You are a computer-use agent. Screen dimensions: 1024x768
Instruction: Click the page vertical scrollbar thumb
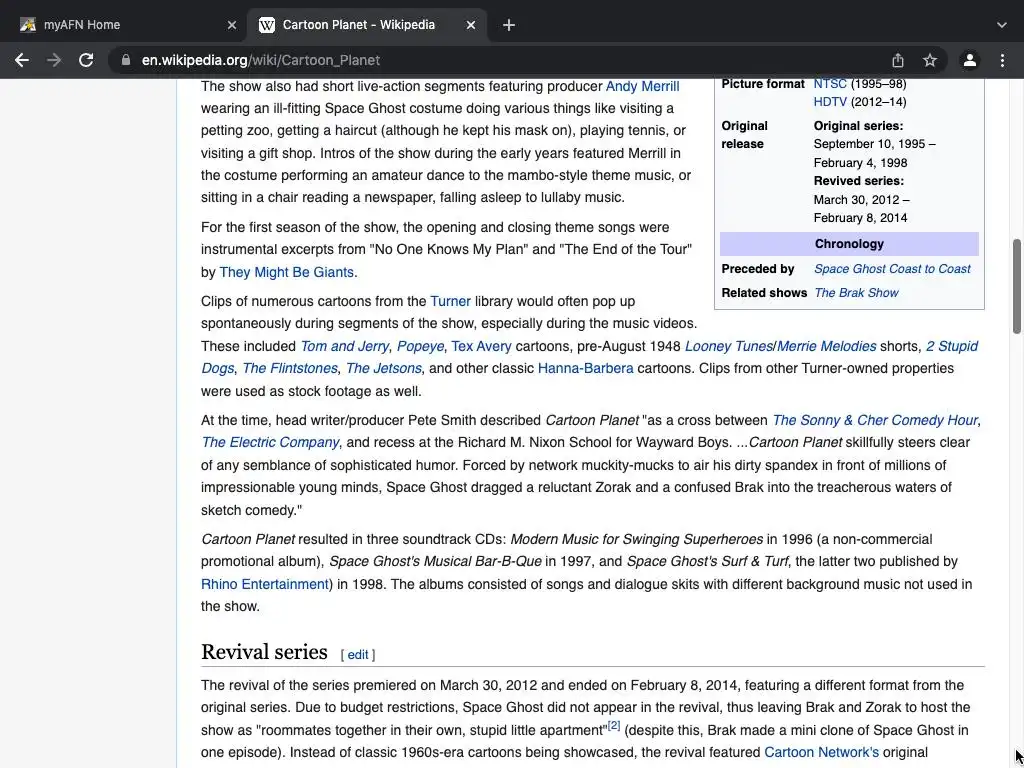point(1016,286)
